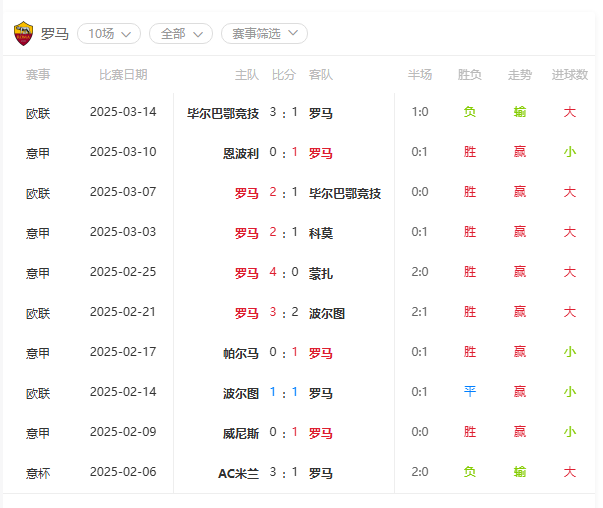Open the 全部 filter dropdown
603x508 pixels.
(x=181, y=33)
